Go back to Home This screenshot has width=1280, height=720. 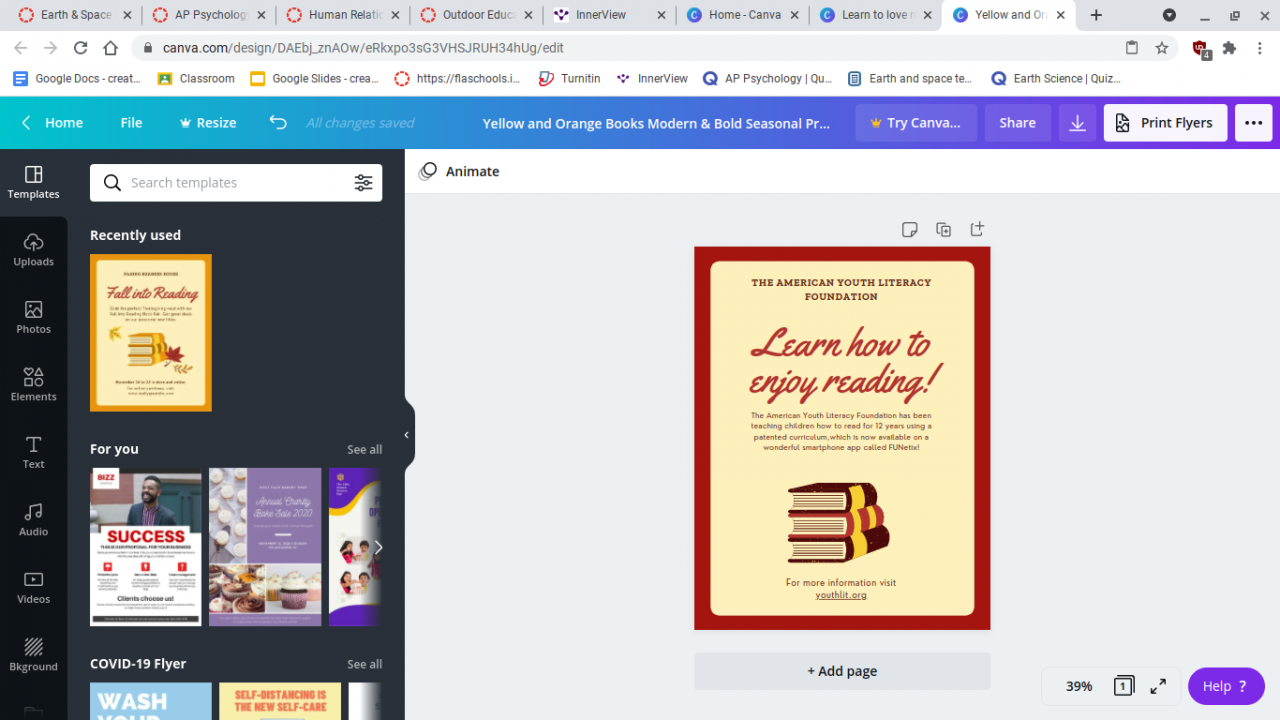(52, 122)
